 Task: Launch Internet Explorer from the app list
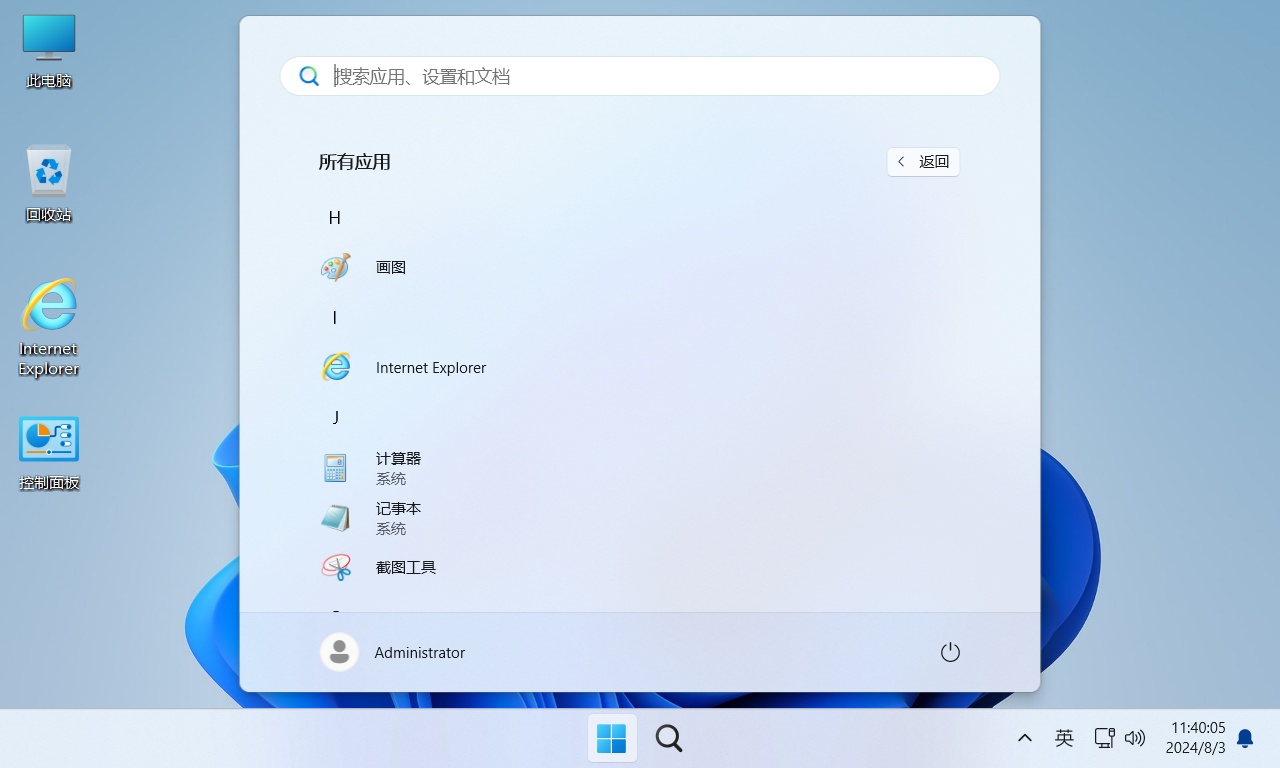pos(430,367)
